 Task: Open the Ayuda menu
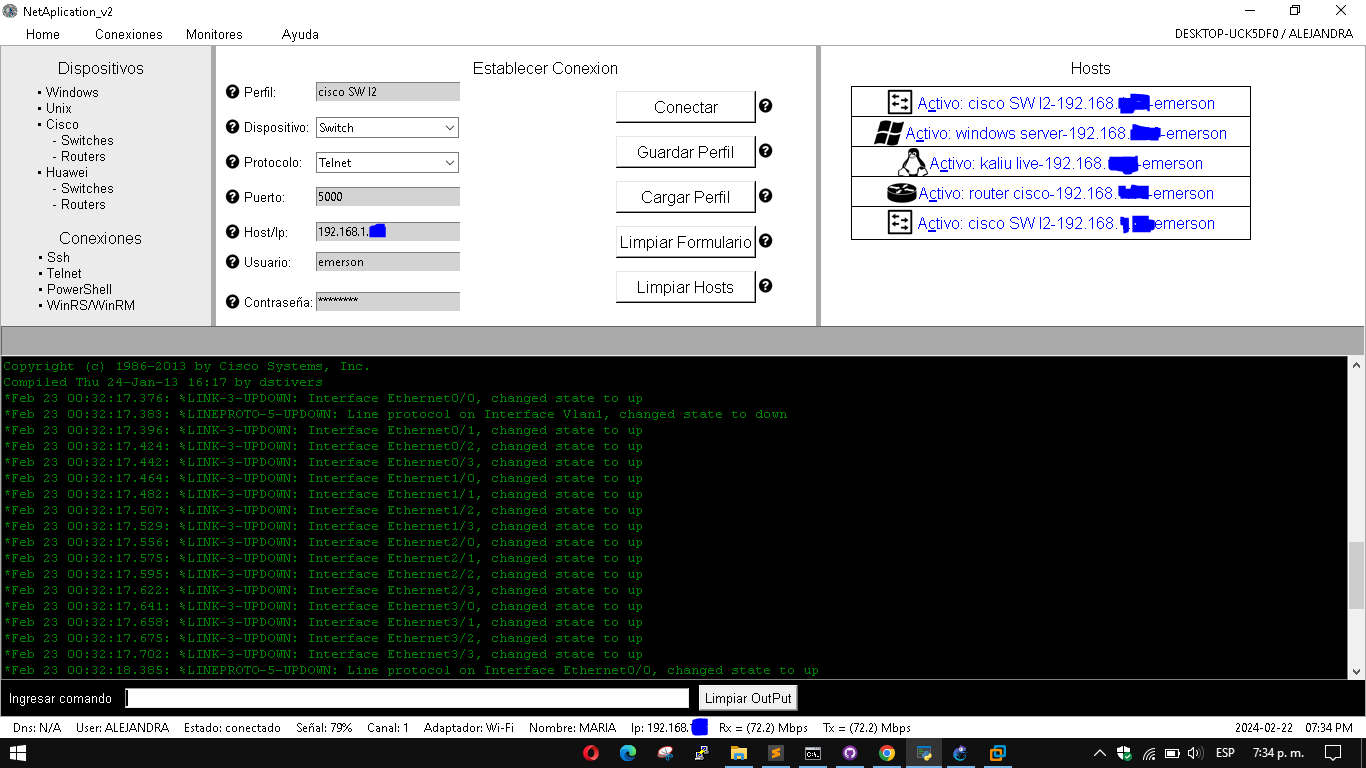click(x=300, y=34)
